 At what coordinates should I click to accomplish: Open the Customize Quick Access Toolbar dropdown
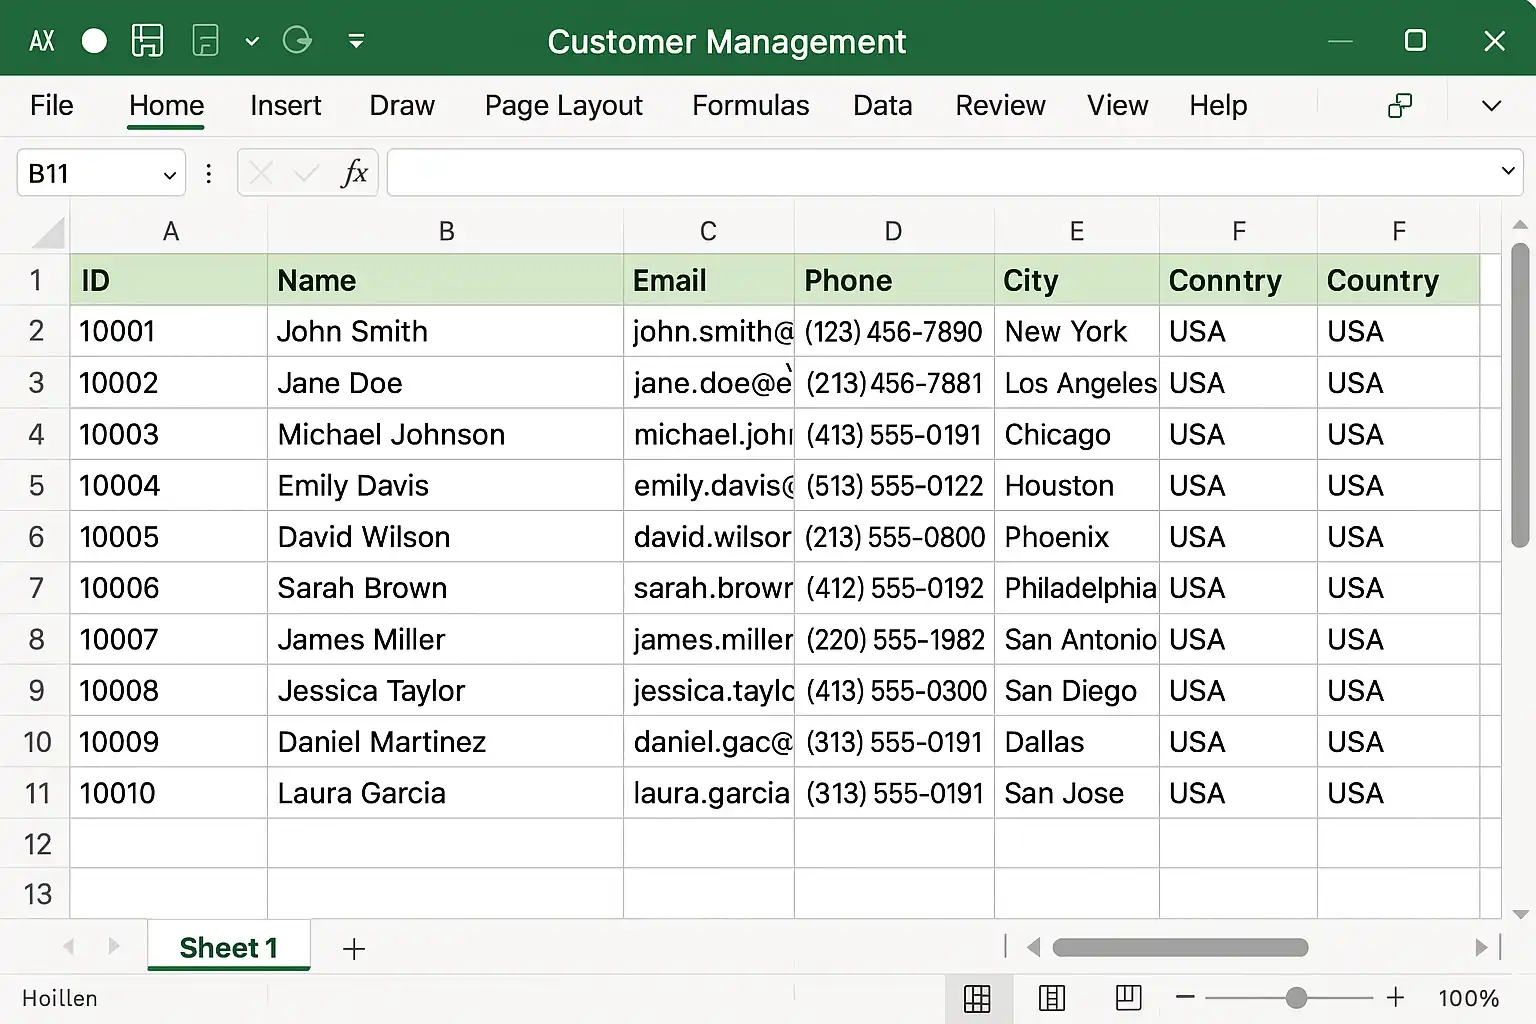(356, 41)
